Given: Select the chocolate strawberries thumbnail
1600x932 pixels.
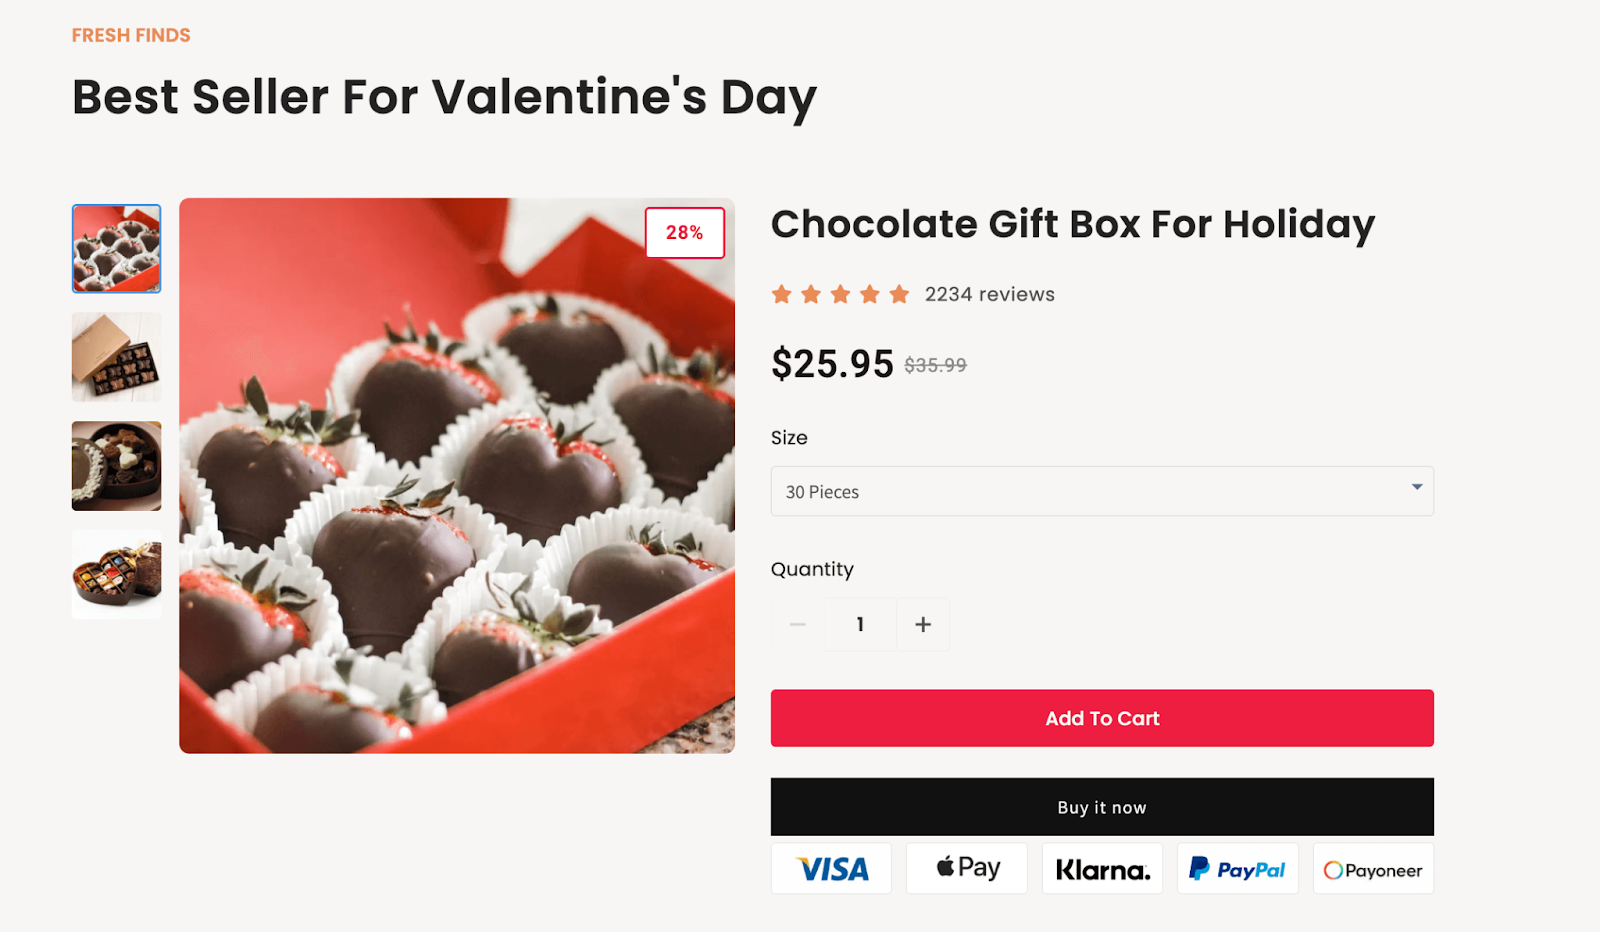Looking at the screenshot, I should coord(116,249).
